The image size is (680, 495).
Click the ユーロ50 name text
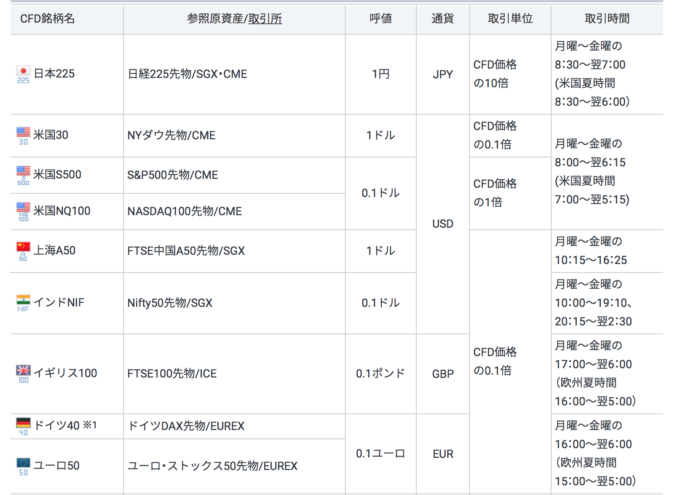point(56,465)
